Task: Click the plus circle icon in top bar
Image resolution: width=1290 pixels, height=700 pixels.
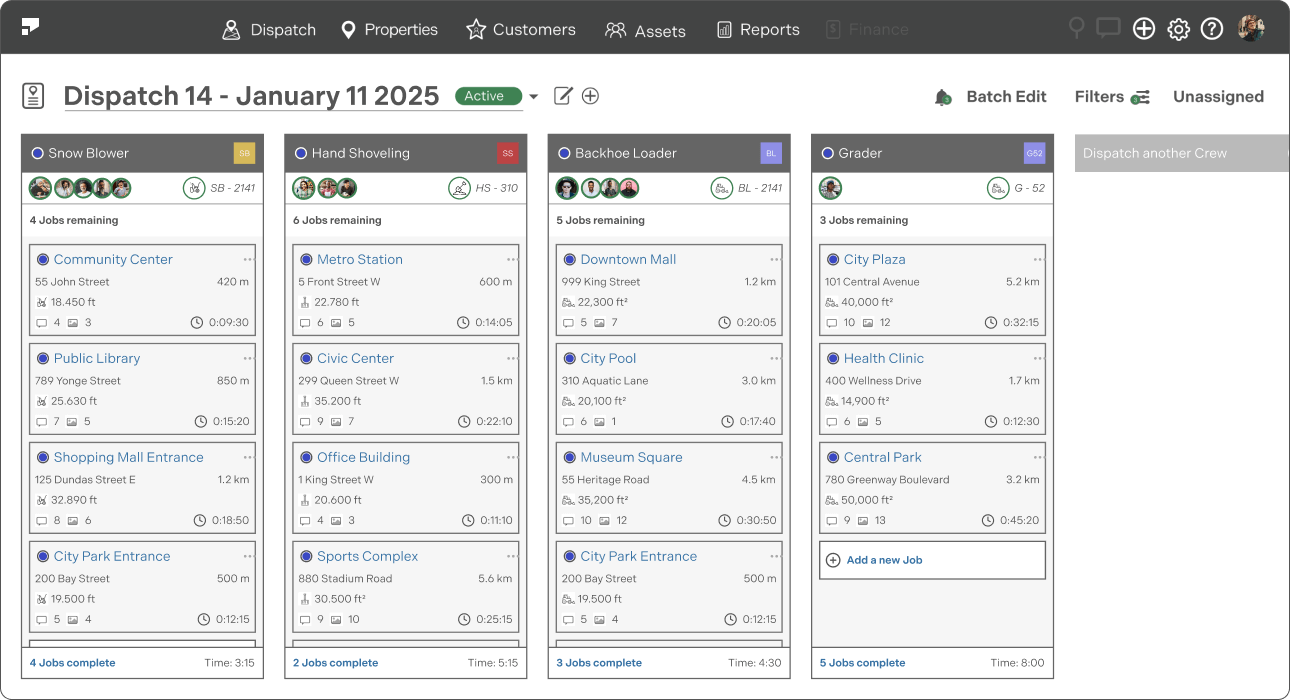Action: 1144,29
